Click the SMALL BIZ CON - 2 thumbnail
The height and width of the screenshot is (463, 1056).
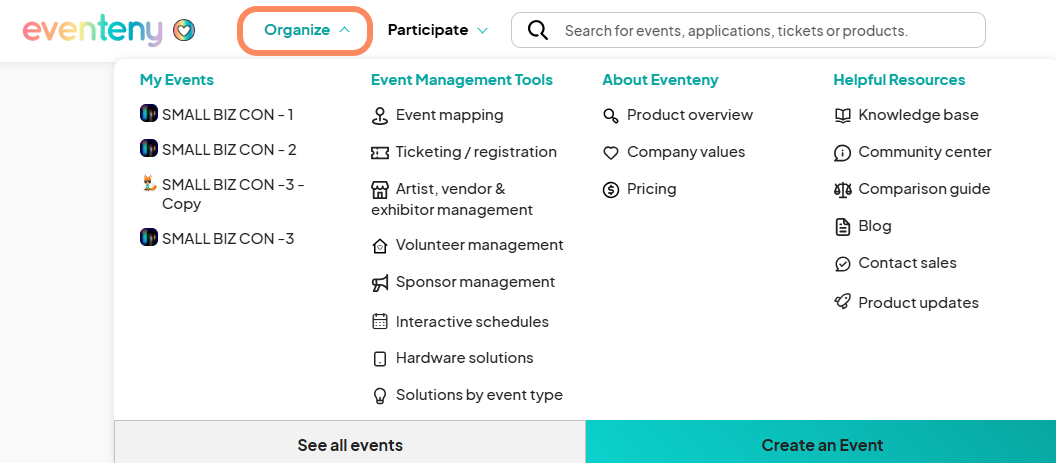(149, 148)
